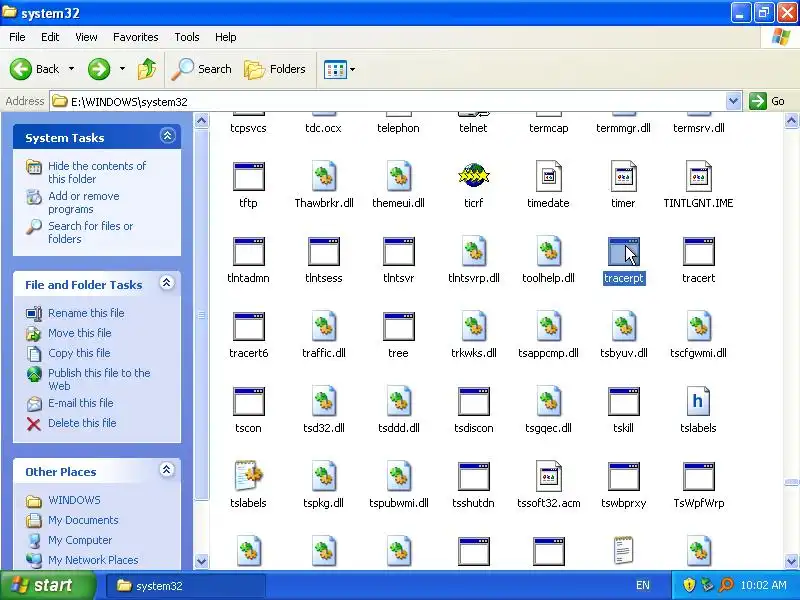800x600 pixels.
Task: Click Add or remove programs link
Action: (x=84, y=203)
